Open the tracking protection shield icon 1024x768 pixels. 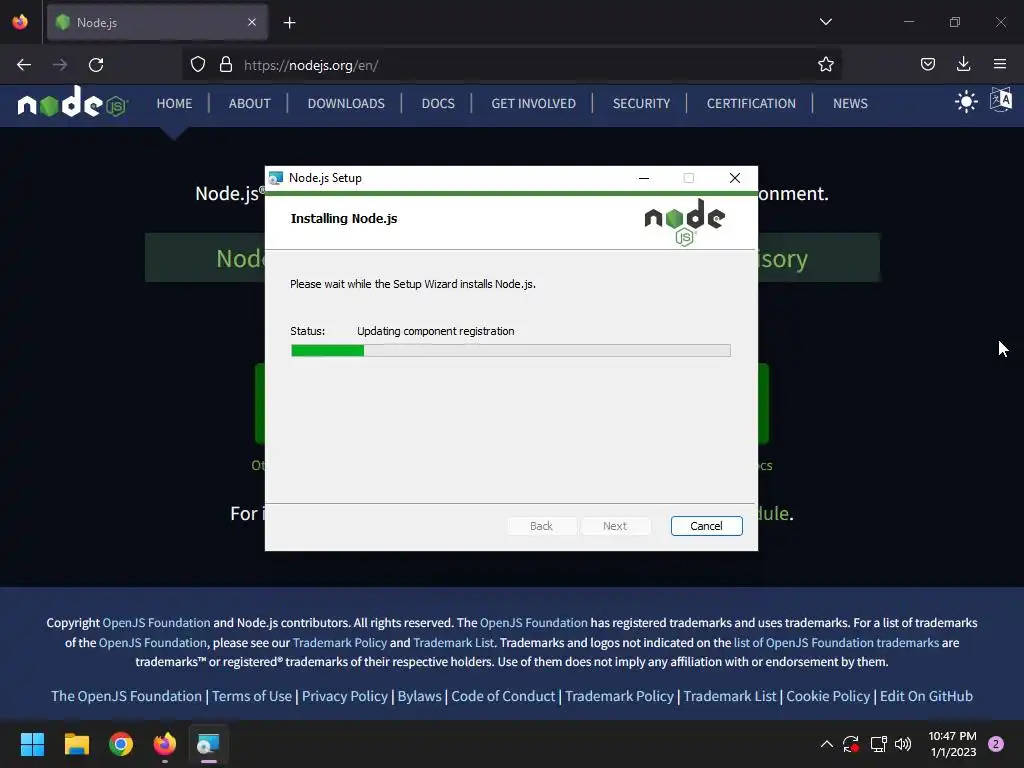point(198,65)
